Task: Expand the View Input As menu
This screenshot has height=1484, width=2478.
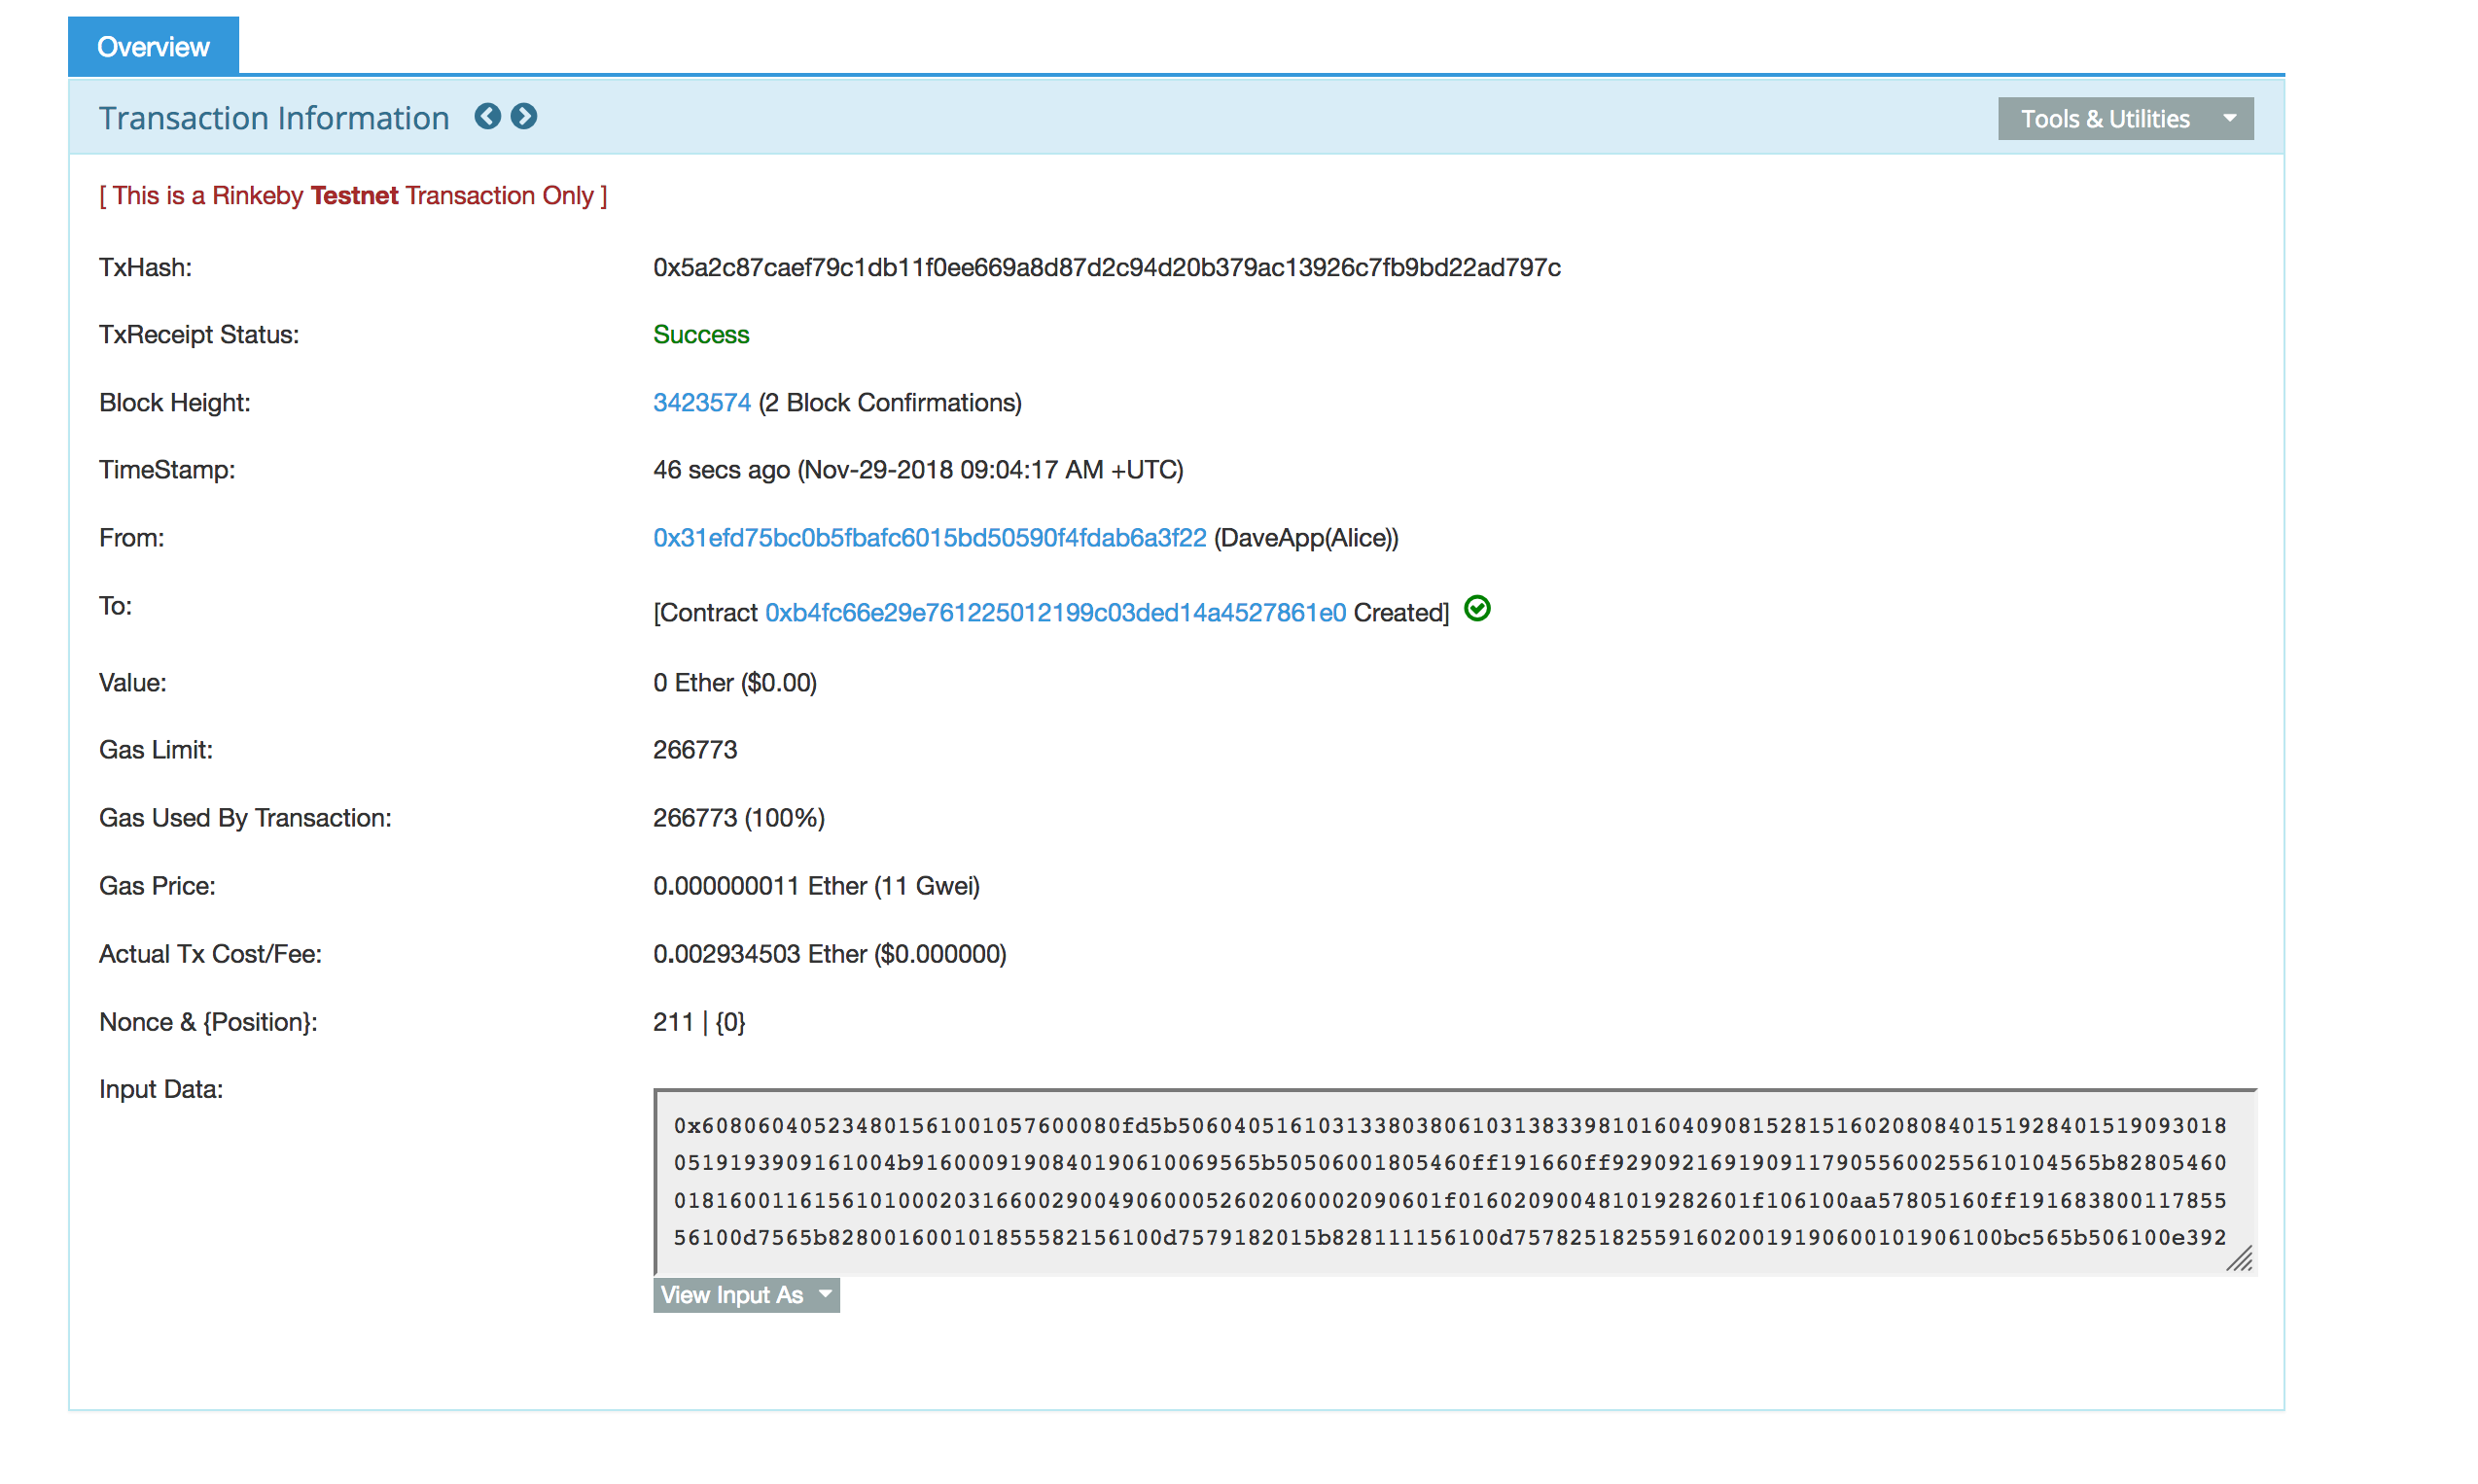Action: point(732,1295)
